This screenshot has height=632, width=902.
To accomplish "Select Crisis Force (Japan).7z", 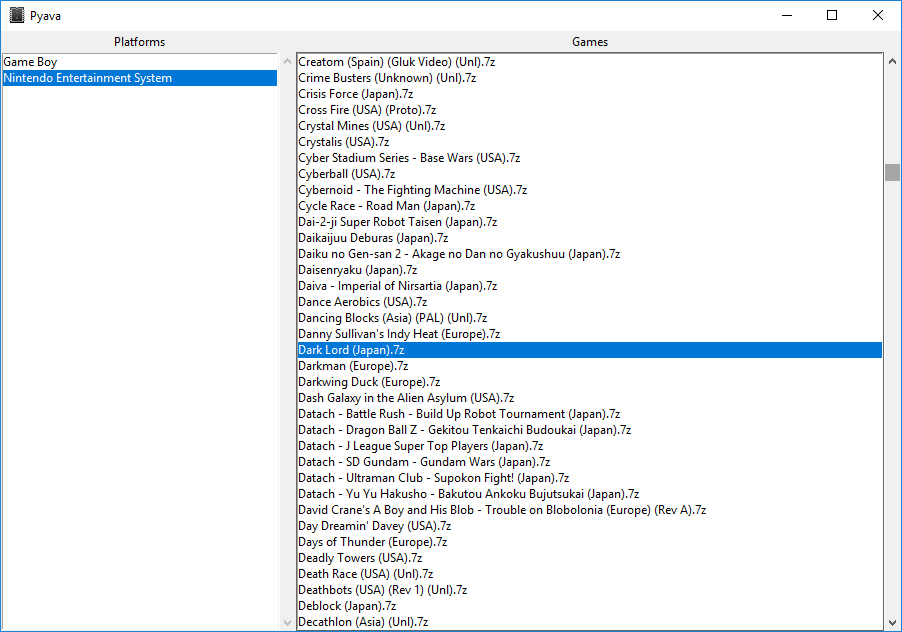I will point(590,94).
